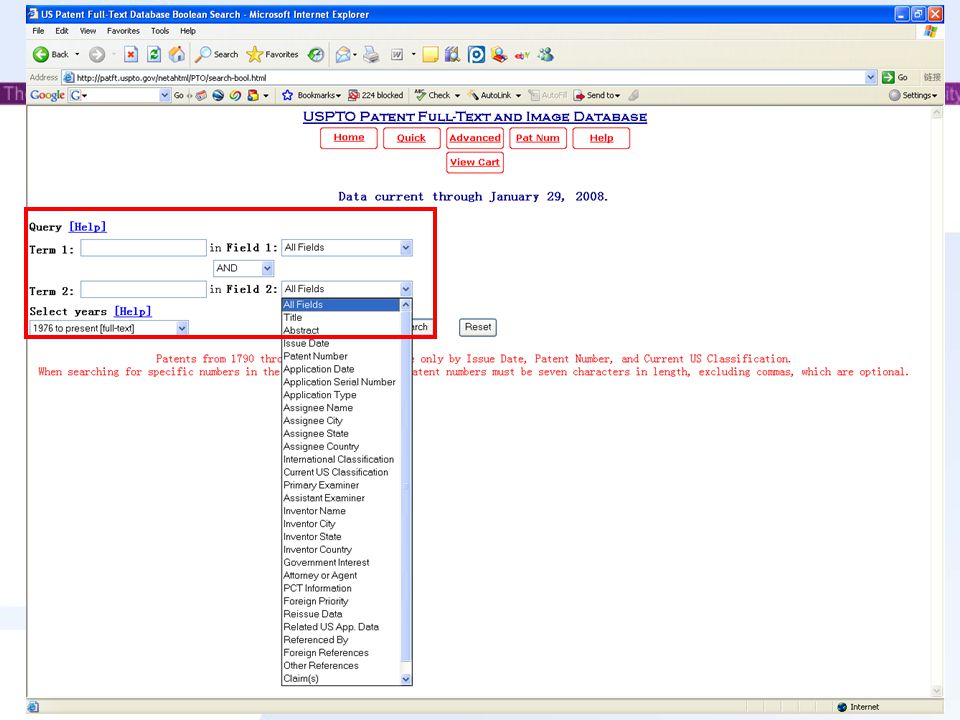Open the Select years Help link

133,311
